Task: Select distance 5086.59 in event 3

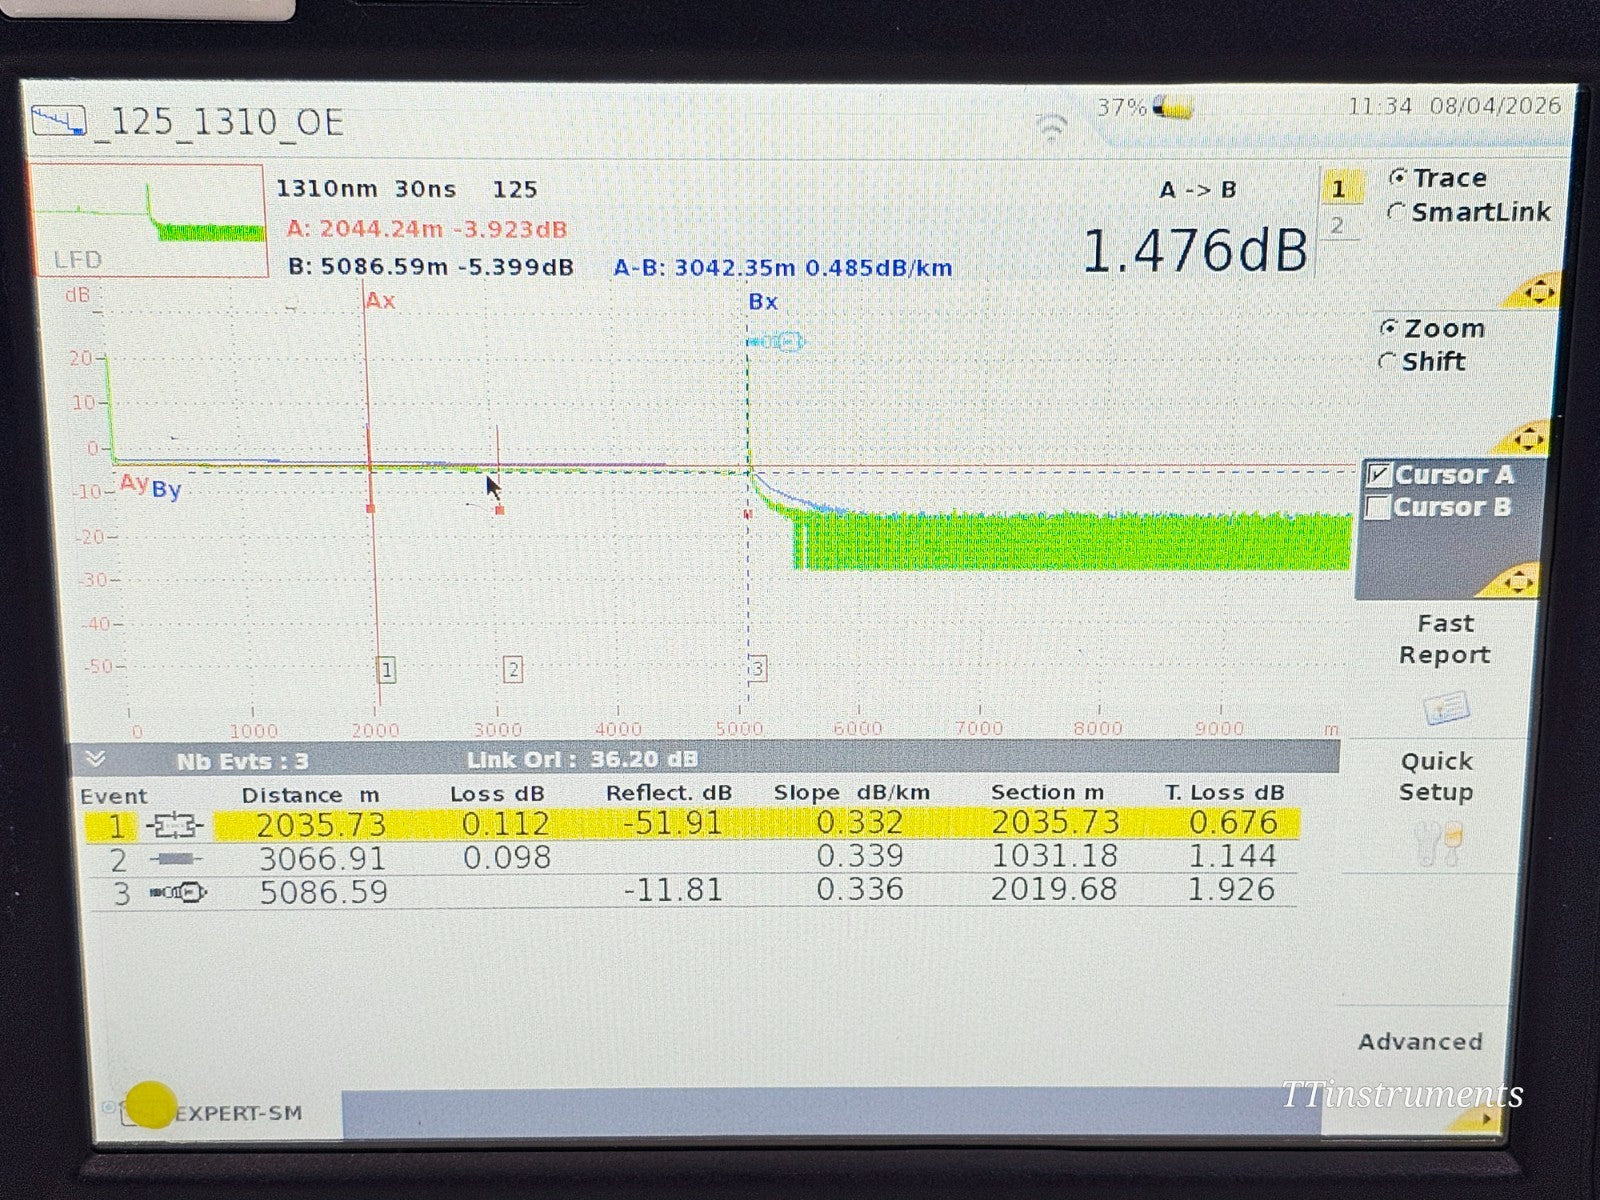Action: click(x=323, y=892)
